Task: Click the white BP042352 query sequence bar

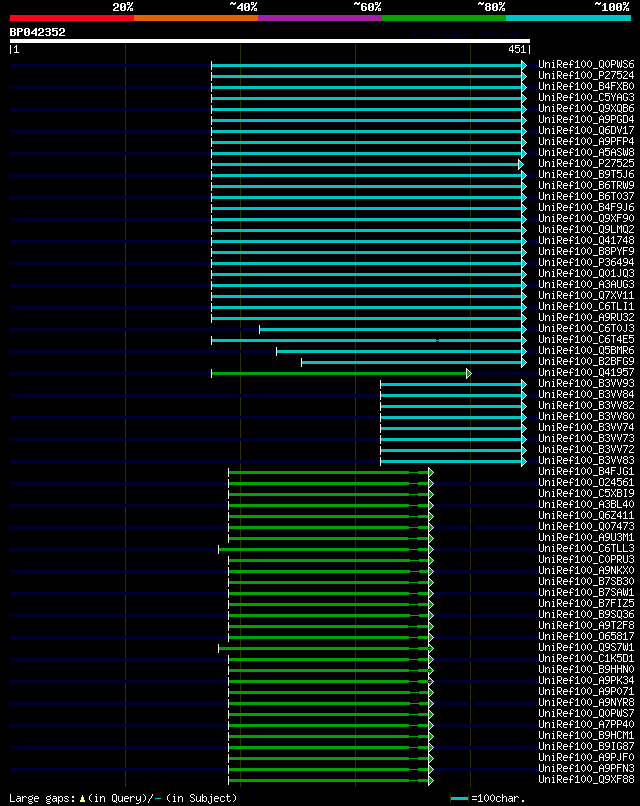Action: click(269, 41)
